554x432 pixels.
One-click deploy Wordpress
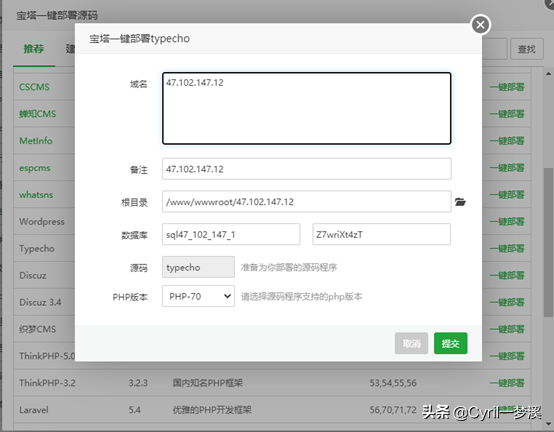click(507, 221)
